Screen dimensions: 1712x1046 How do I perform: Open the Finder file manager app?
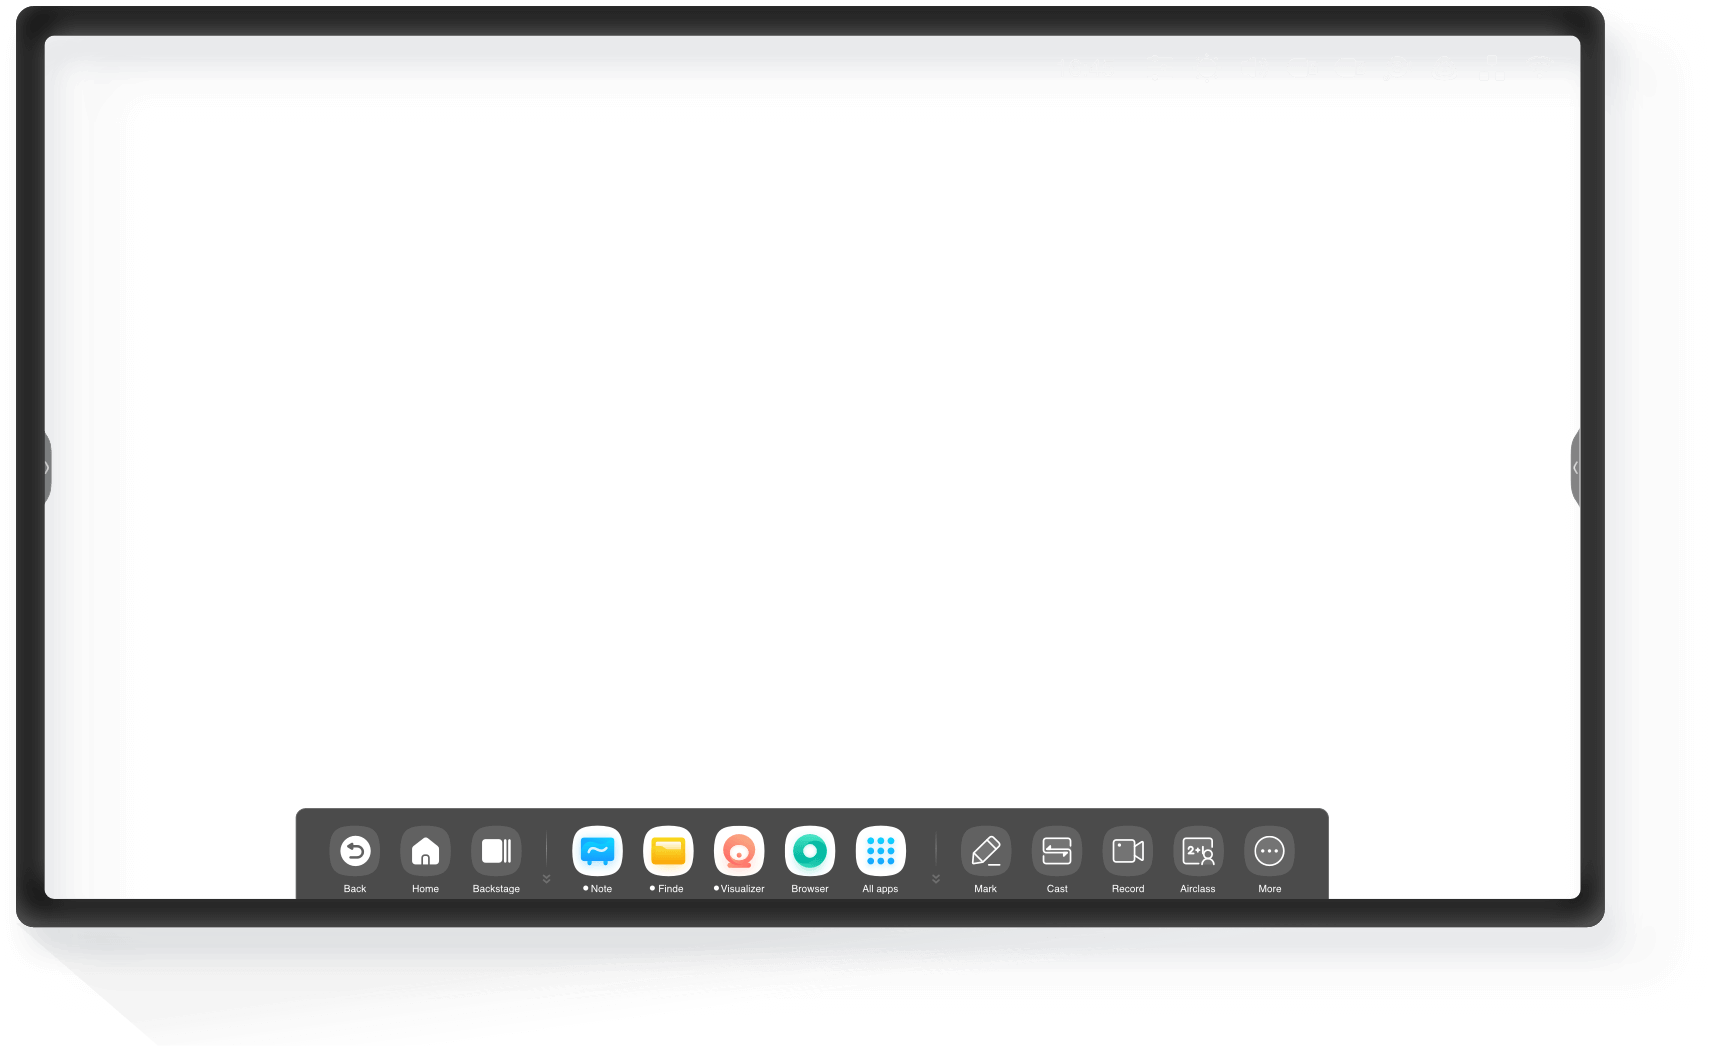(668, 851)
